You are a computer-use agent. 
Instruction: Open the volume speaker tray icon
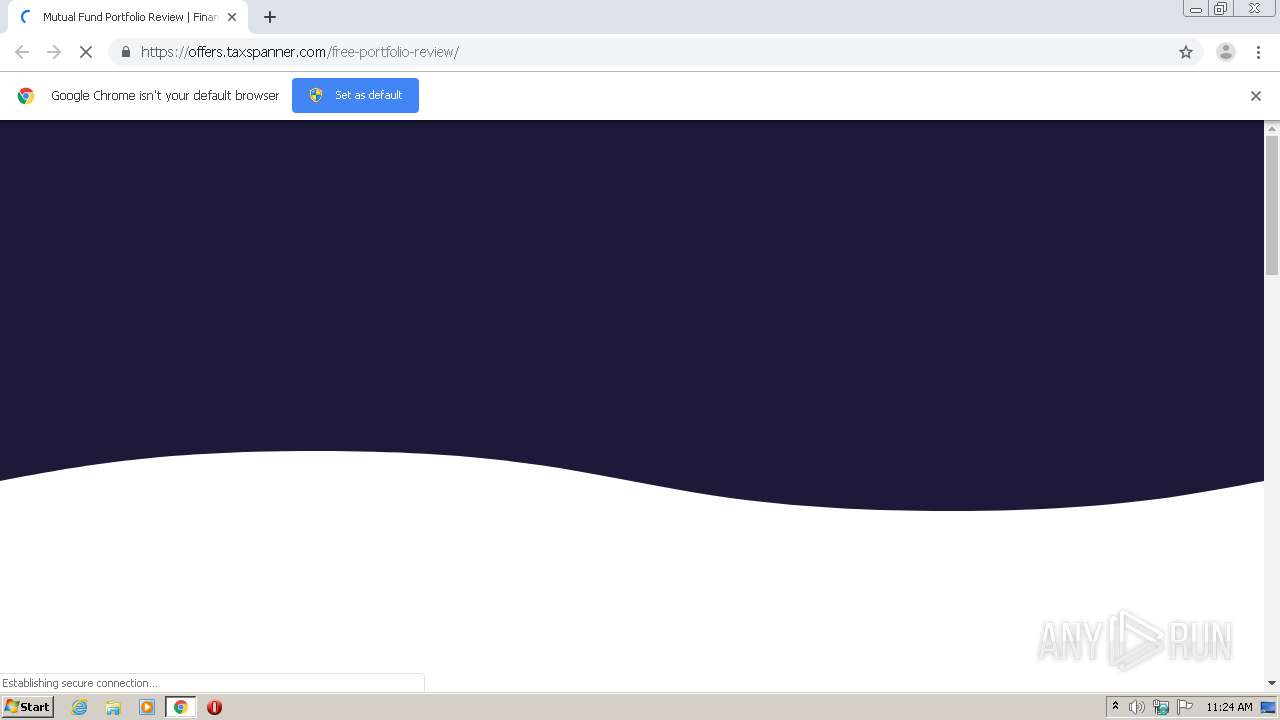tap(1137, 707)
